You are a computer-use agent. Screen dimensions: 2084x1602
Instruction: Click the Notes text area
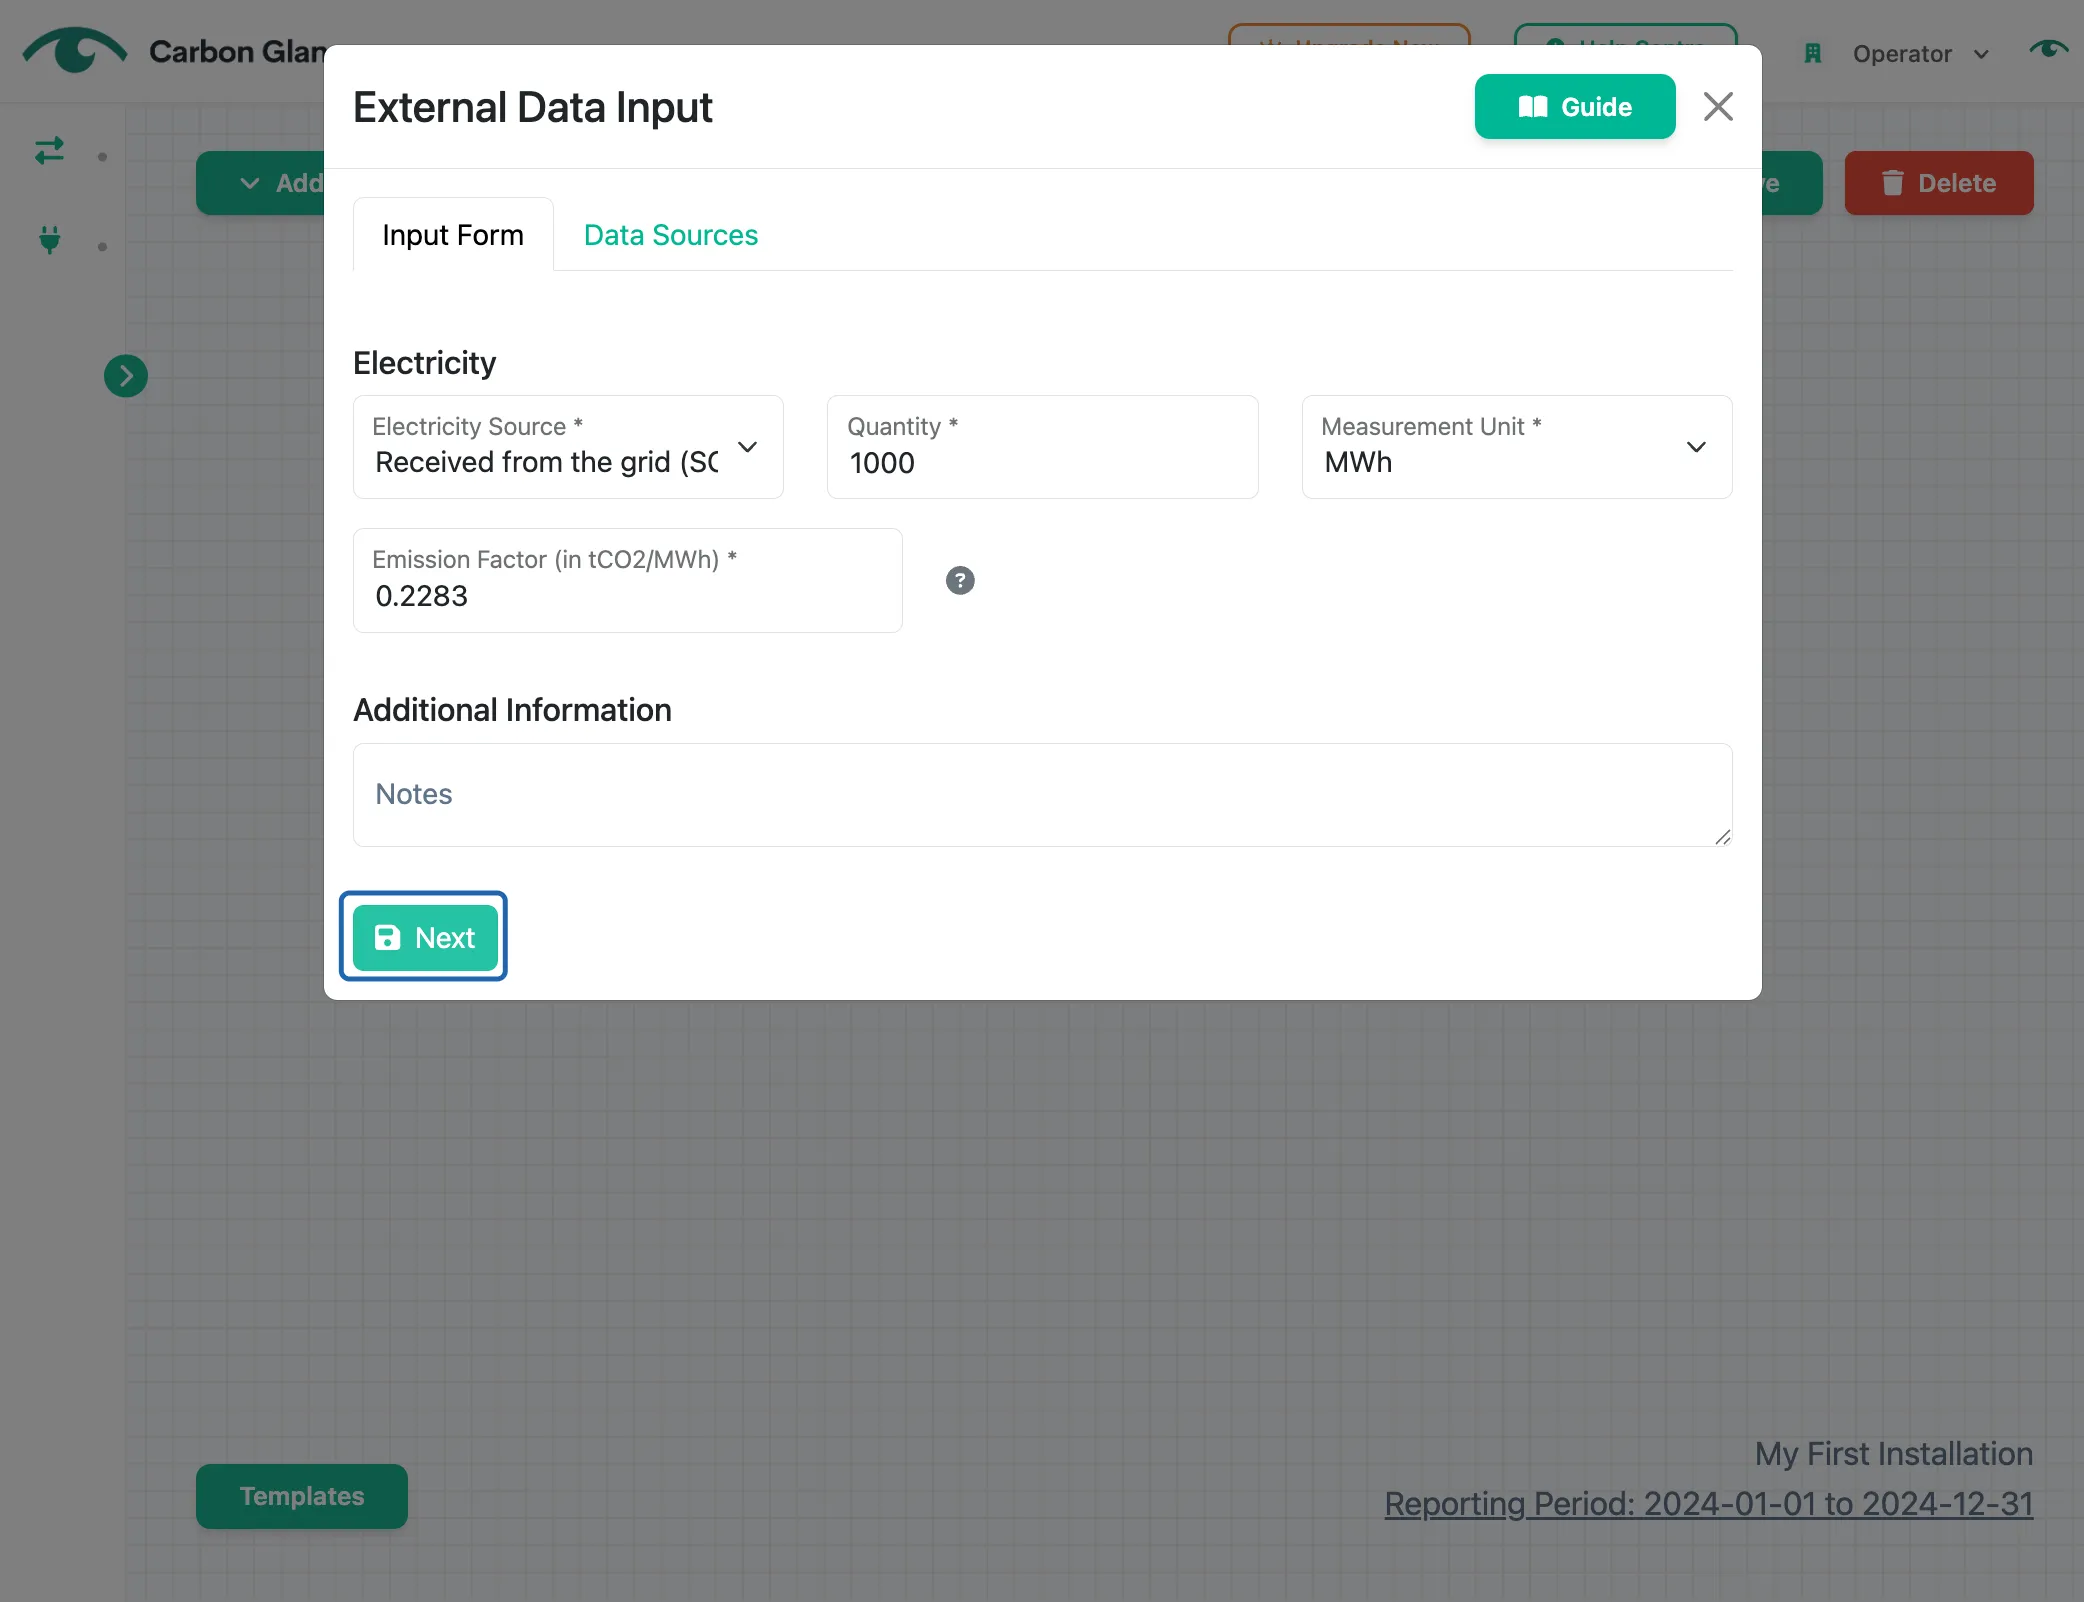tap(1042, 795)
